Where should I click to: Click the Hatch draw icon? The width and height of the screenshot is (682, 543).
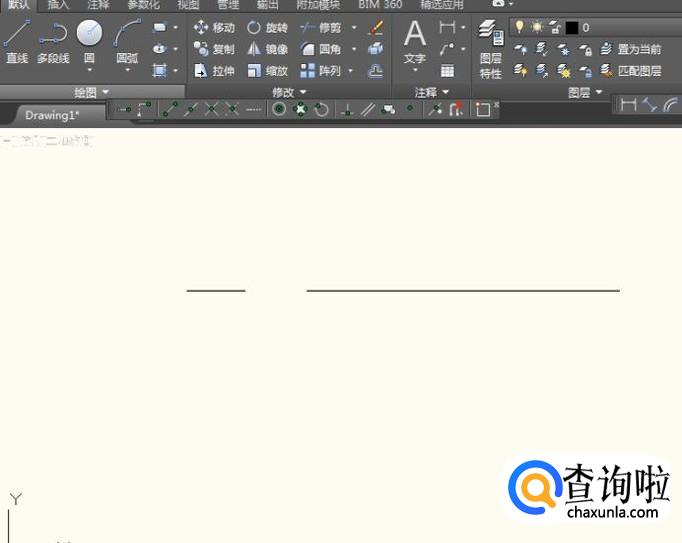(160, 70)
